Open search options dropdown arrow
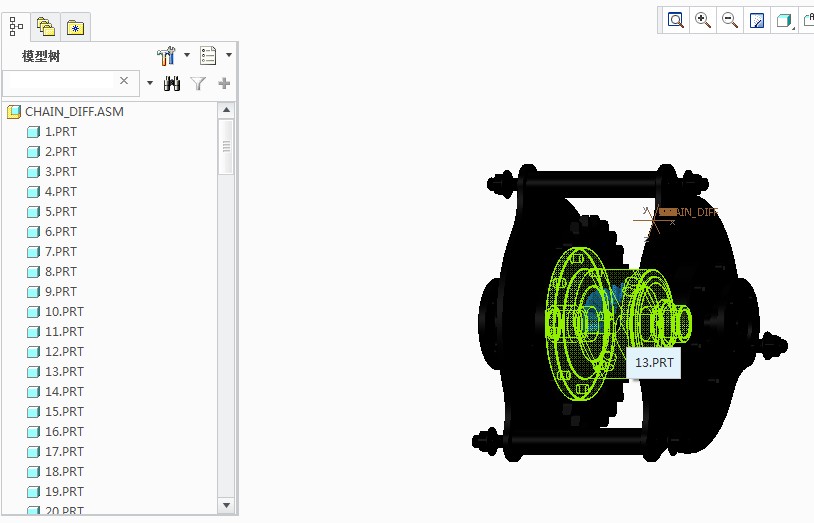The image size is (814, 523). (150, 83)
